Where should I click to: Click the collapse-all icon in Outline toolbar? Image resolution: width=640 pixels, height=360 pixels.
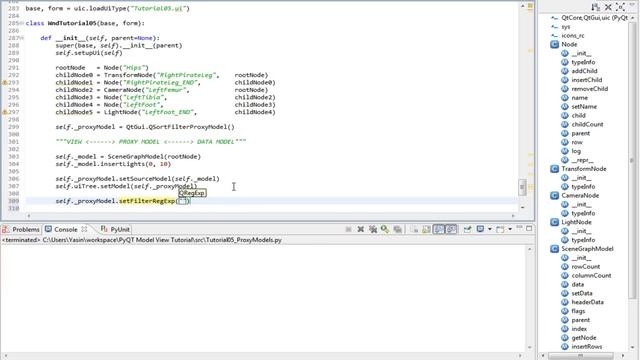(620, 7)
